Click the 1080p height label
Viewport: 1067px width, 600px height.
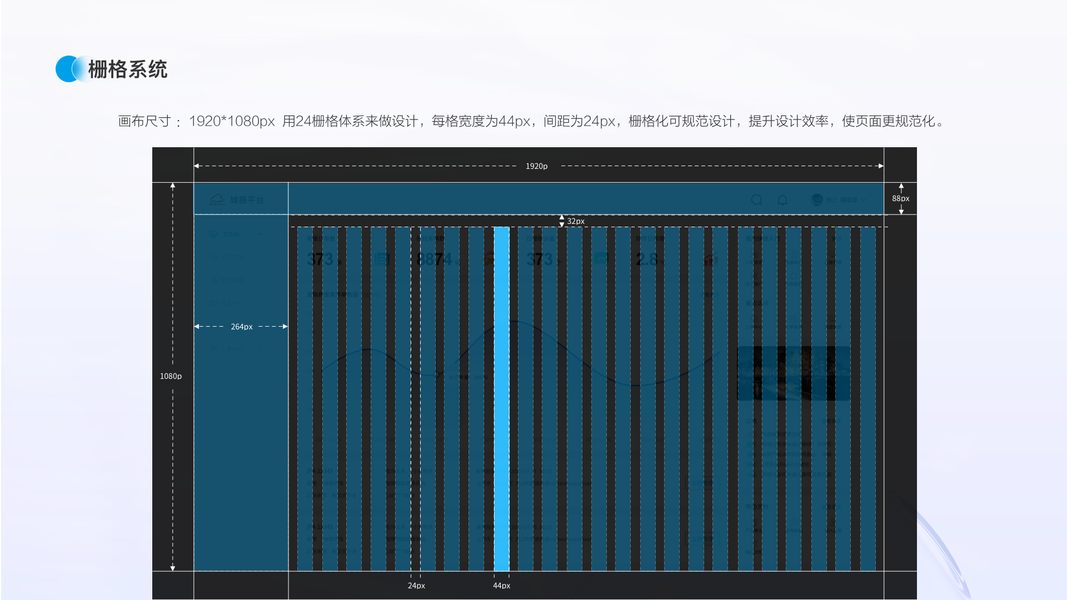[171, 376]
